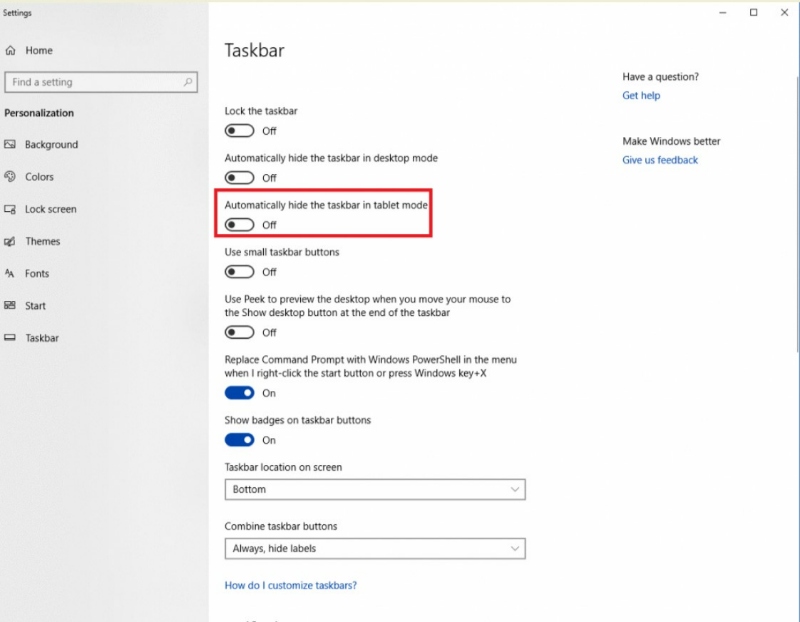Click the Themes brush icon
This screenshot has width=800, height=622.
(10, 241)
